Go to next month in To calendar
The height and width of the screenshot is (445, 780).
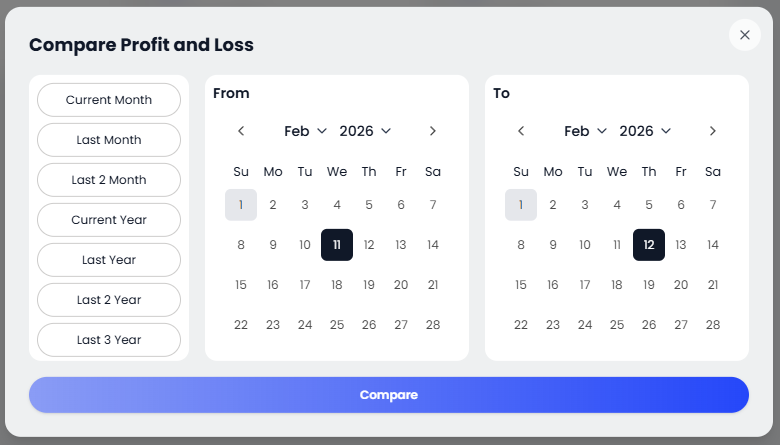tap(713, 131)
